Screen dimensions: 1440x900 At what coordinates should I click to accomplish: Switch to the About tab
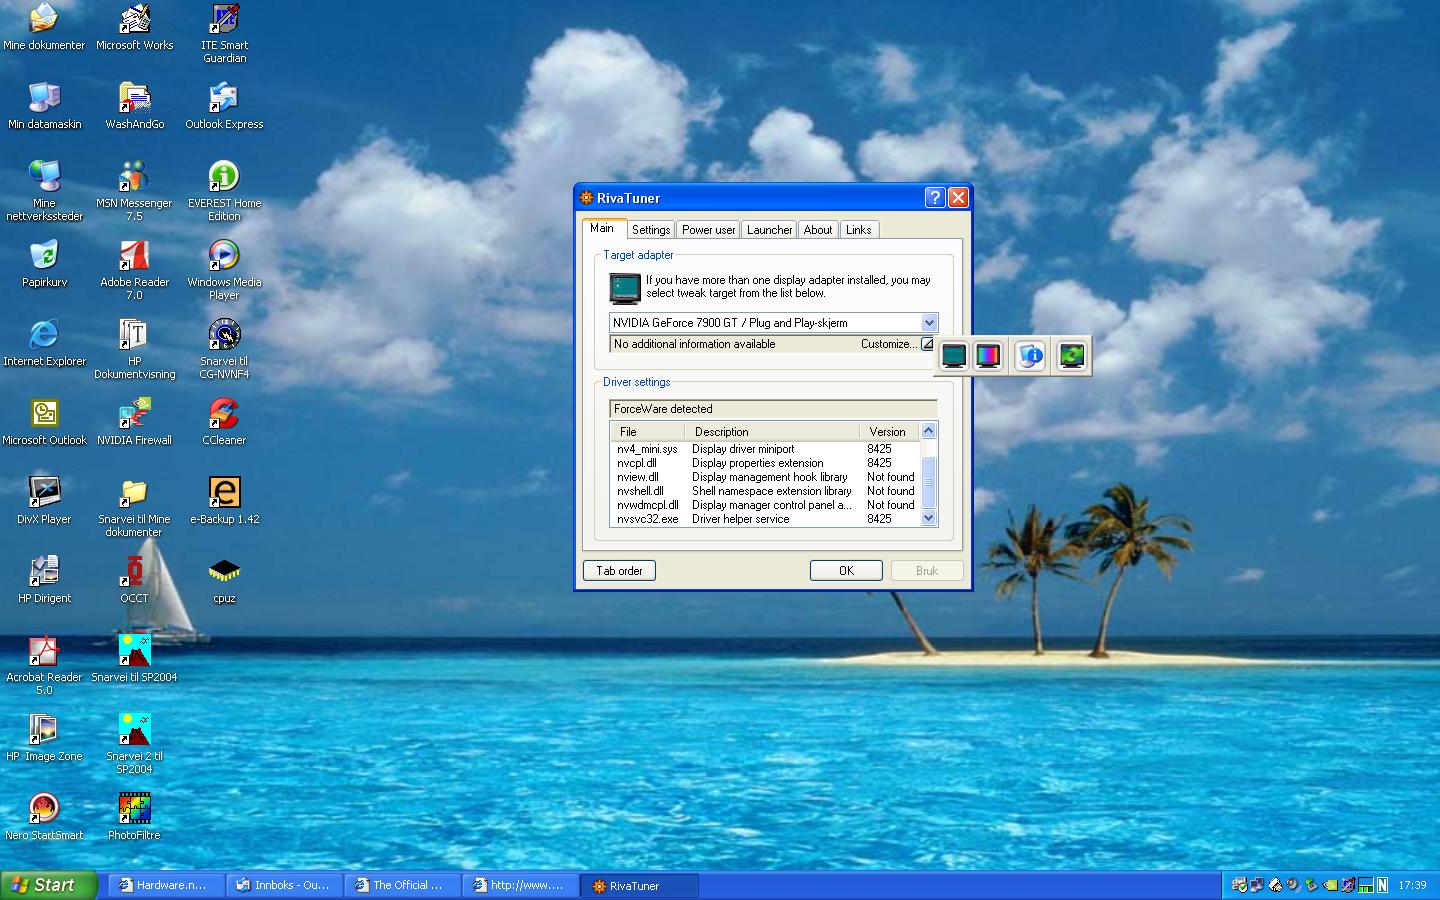tap(818, 230)
